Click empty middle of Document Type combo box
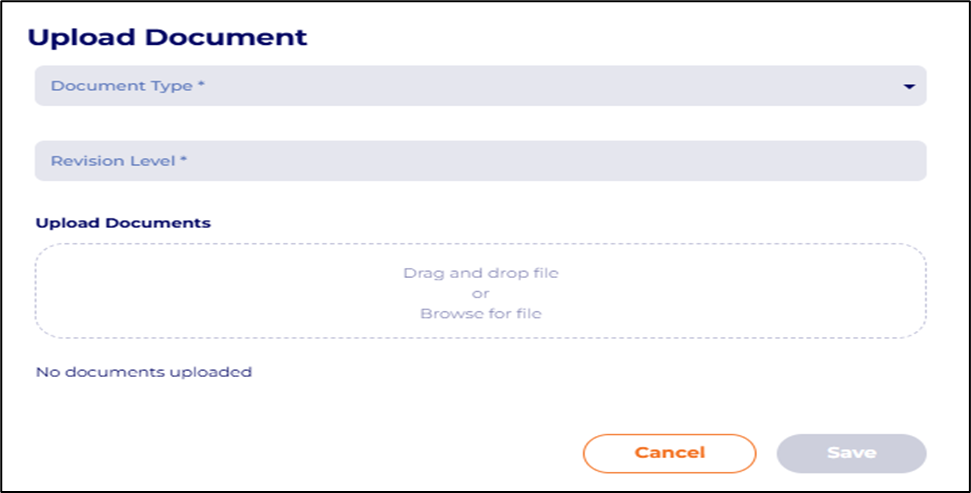Screen dimensions: 971x493 click(550, 86)
